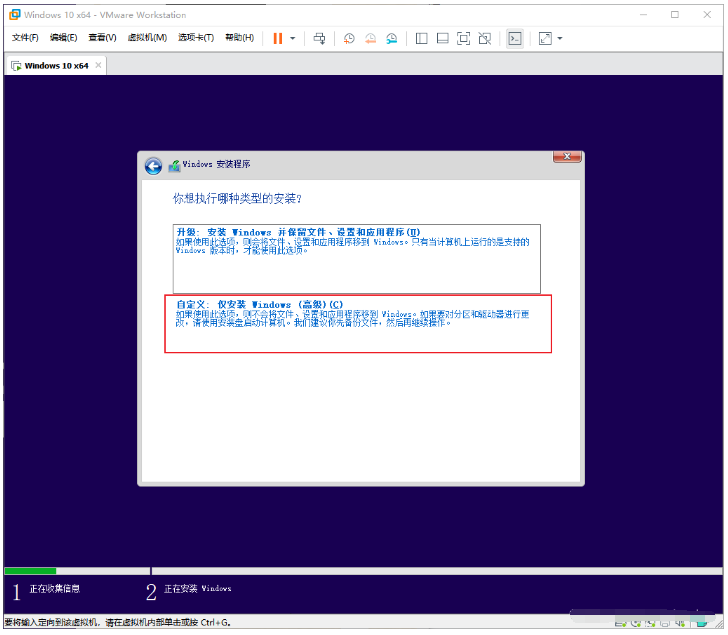Enter full screen mode icon
The image size is (728, 635).
463,38
